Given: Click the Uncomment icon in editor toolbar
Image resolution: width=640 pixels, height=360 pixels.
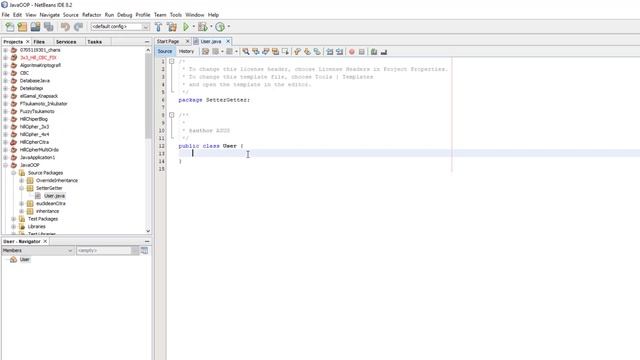Looking at the screenshot, I should coord(384,51).
